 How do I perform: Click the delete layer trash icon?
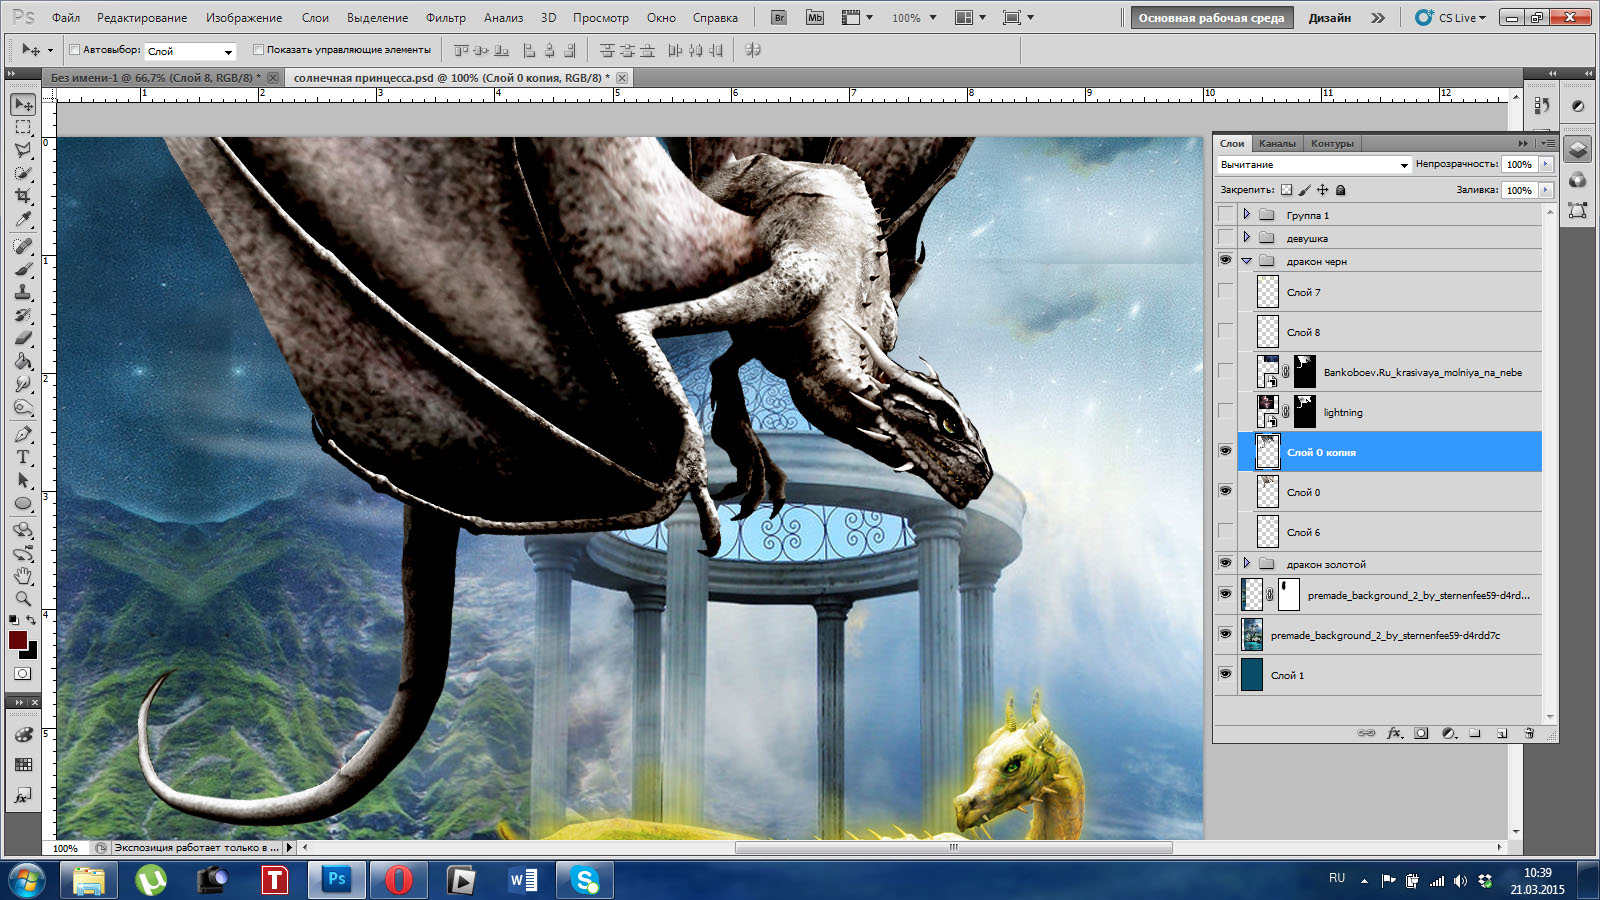(1529, 733)
